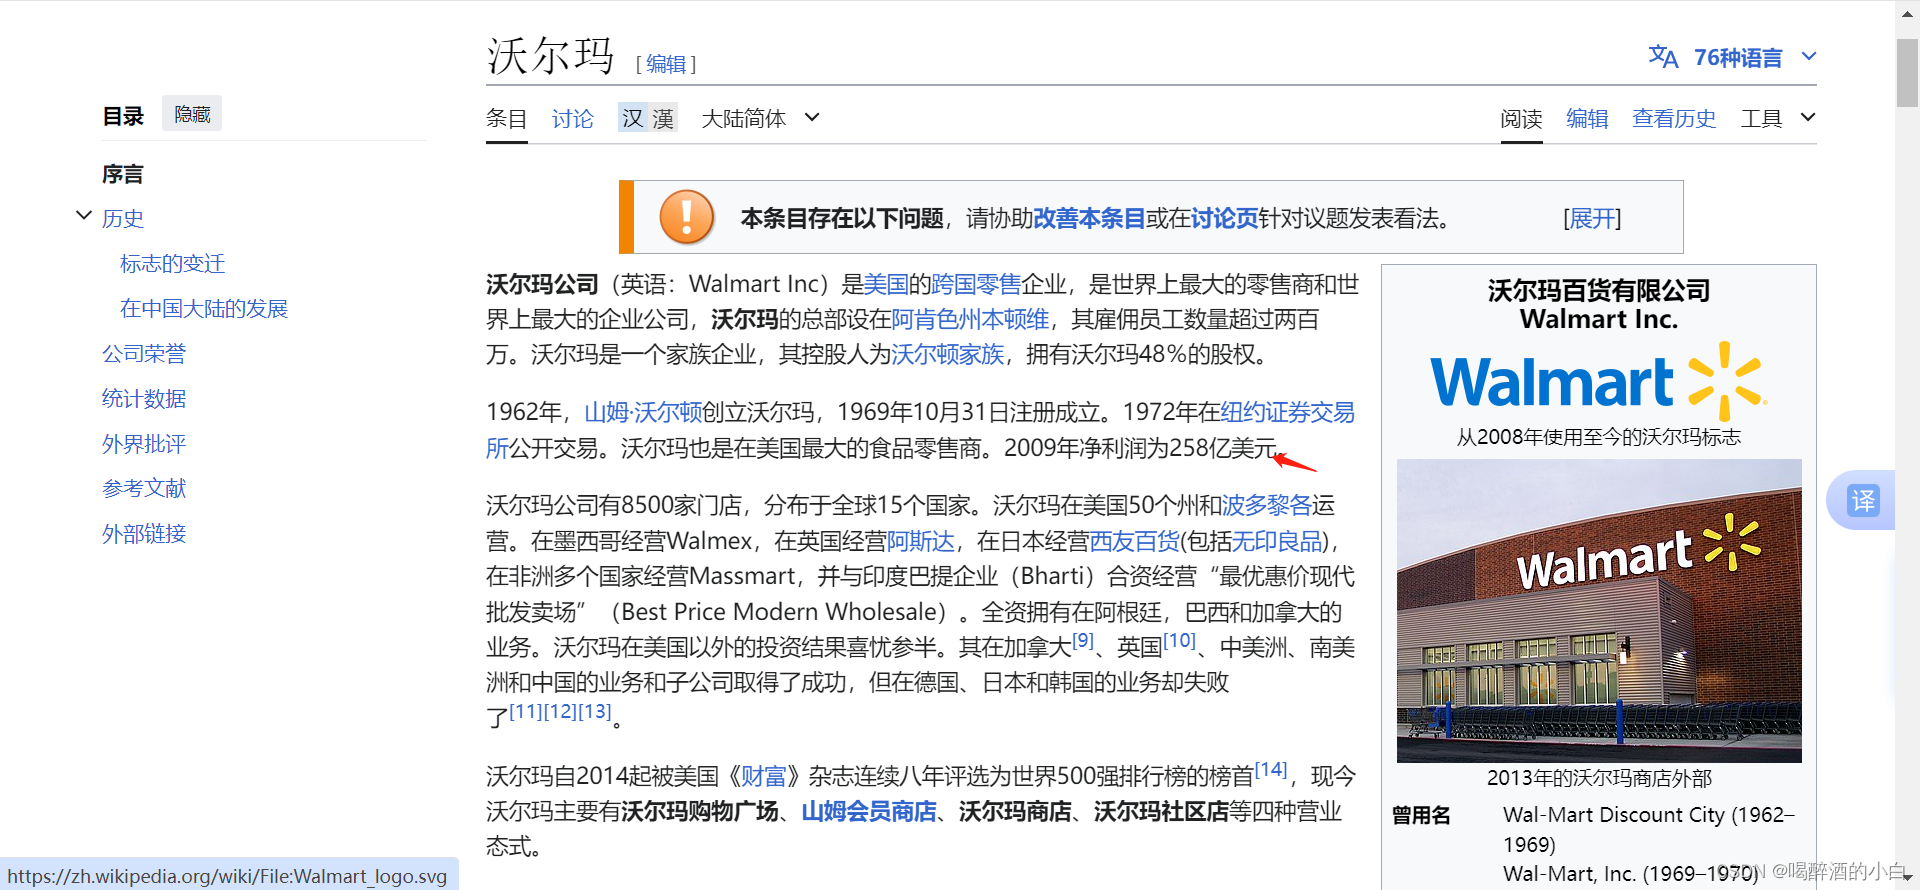1920x890 pixels.
Task: Click the floating 译 translate button
Action: (x=1863, y=500)
